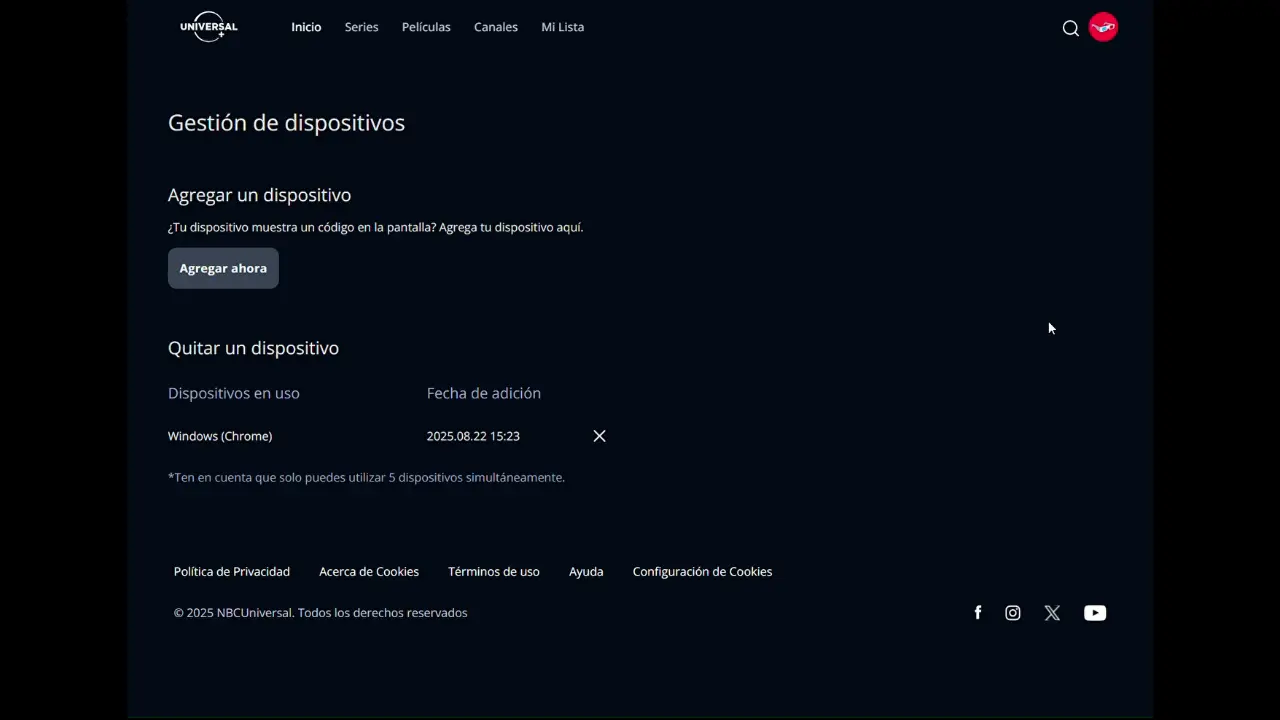
Task: Remove the Windows (Chrome) device with X
Action: pyautogui.click(x=599, y=436)
